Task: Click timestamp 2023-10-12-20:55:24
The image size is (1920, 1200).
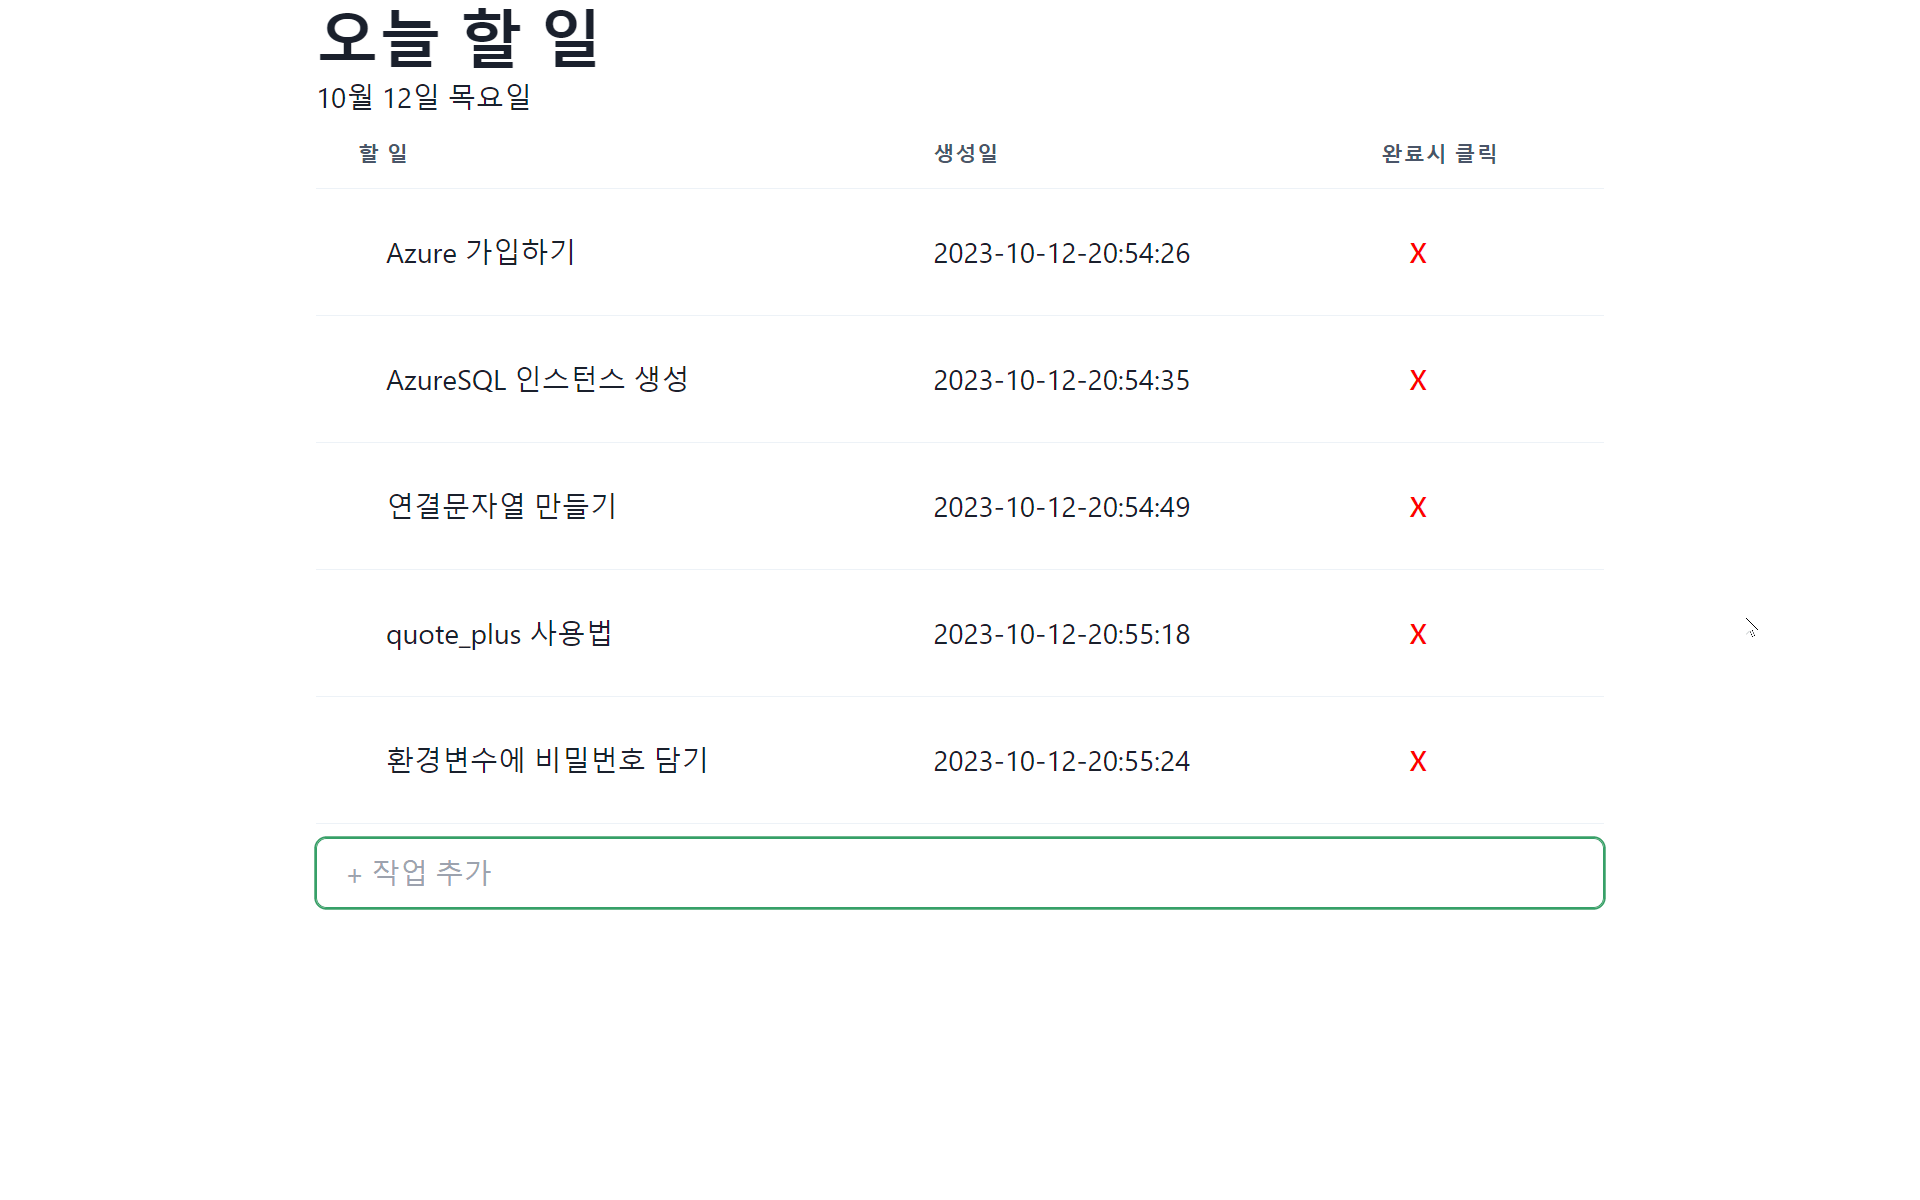Action: 1061,761
